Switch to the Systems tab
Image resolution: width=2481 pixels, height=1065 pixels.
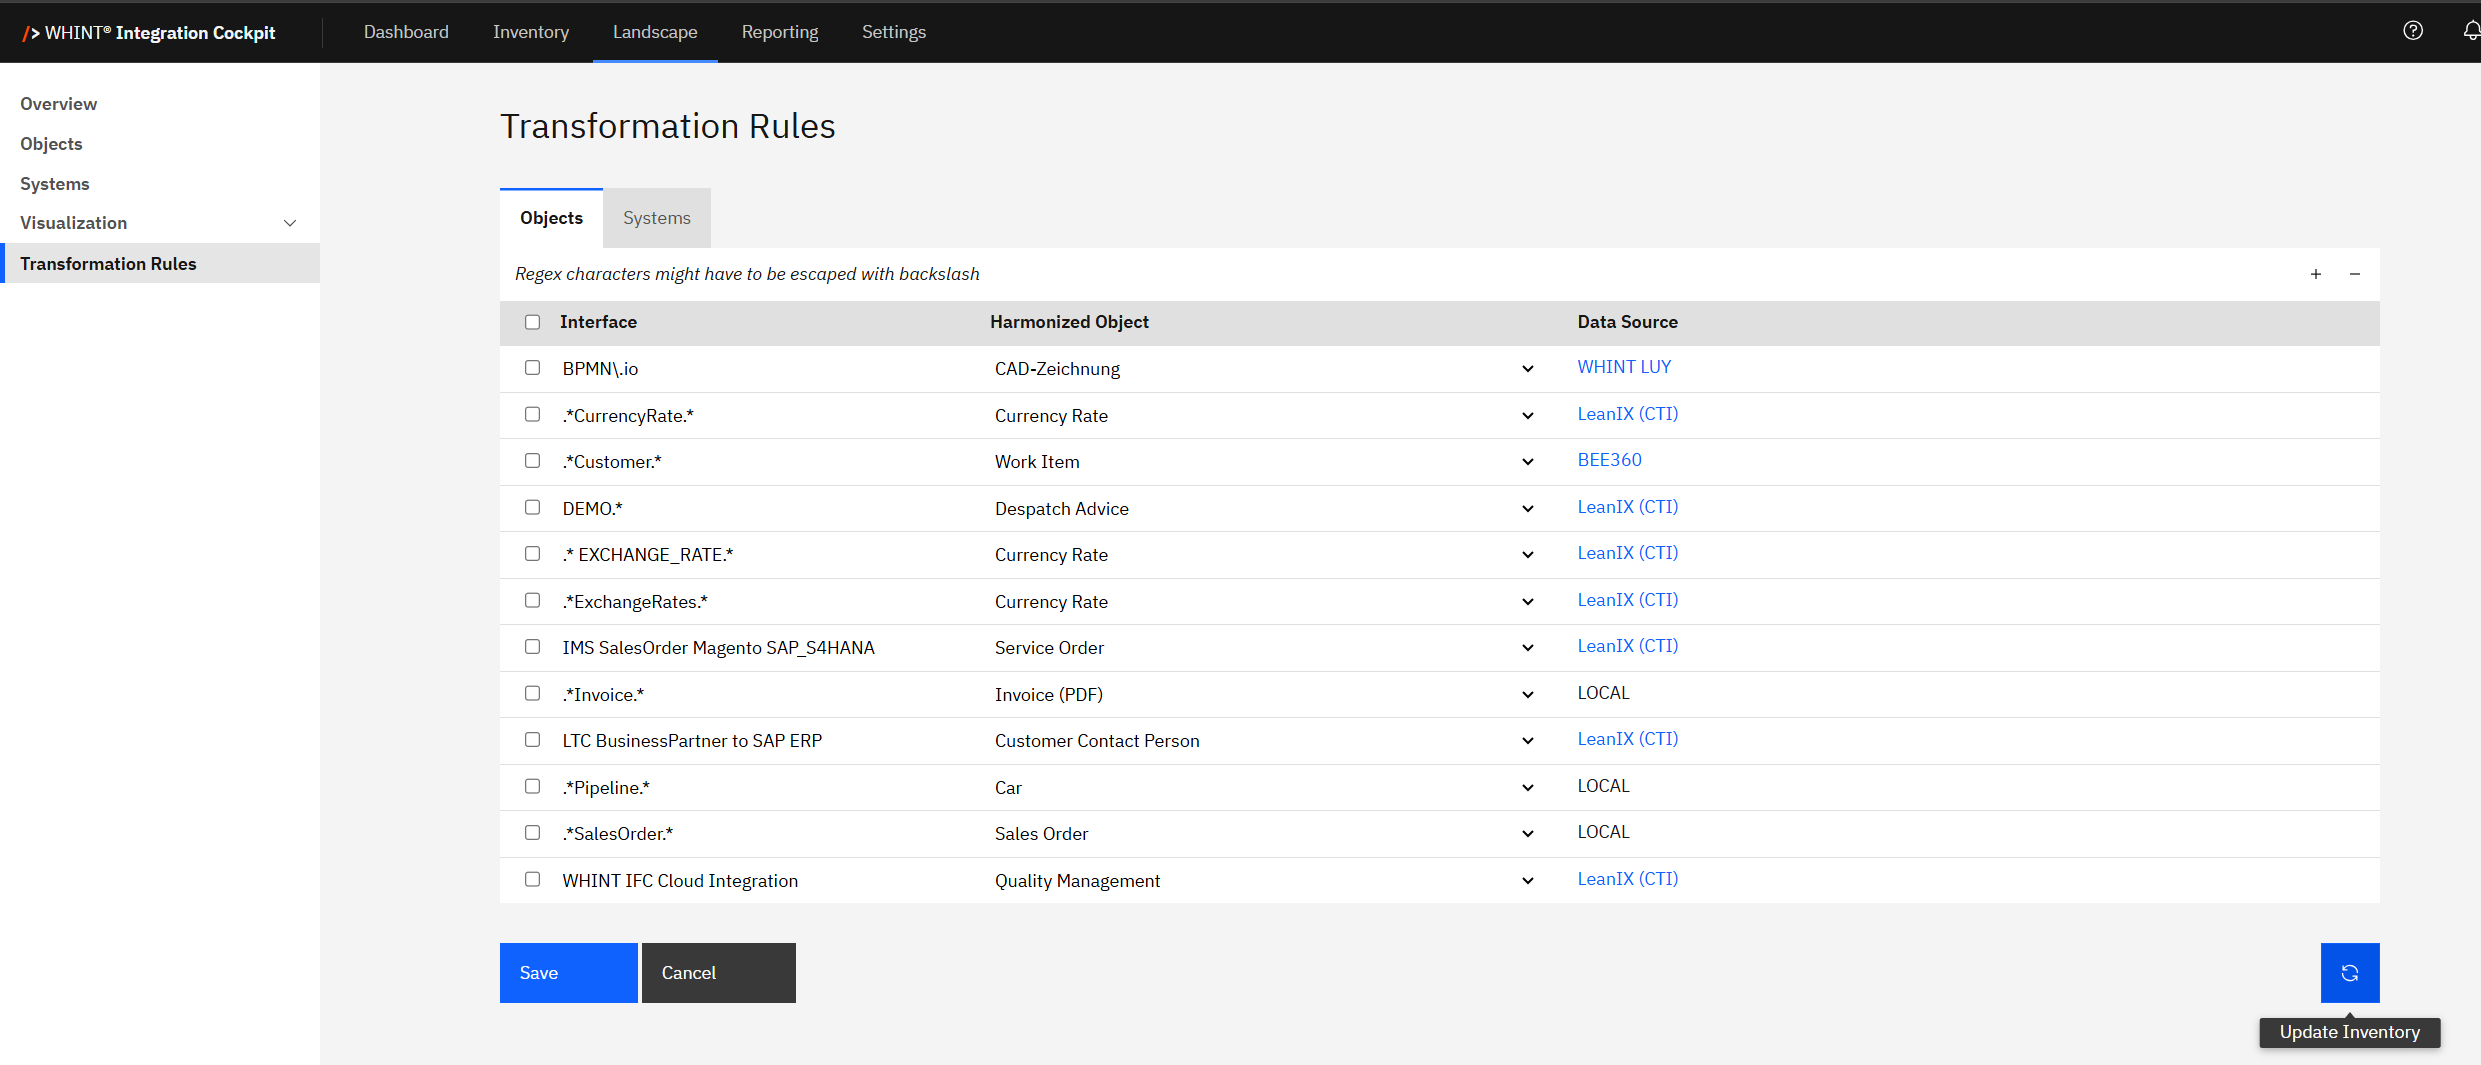tap(656, 218)
